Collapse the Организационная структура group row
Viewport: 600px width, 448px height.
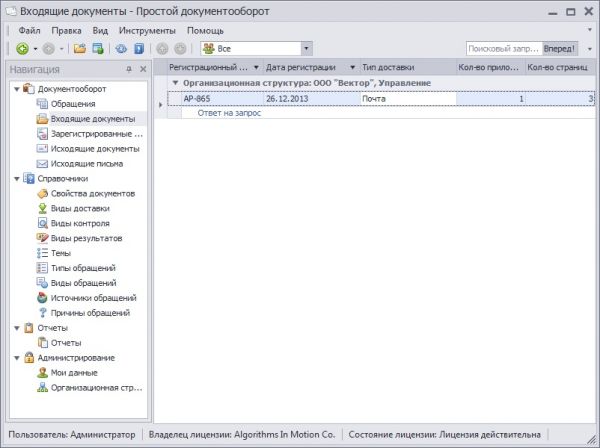175,83
